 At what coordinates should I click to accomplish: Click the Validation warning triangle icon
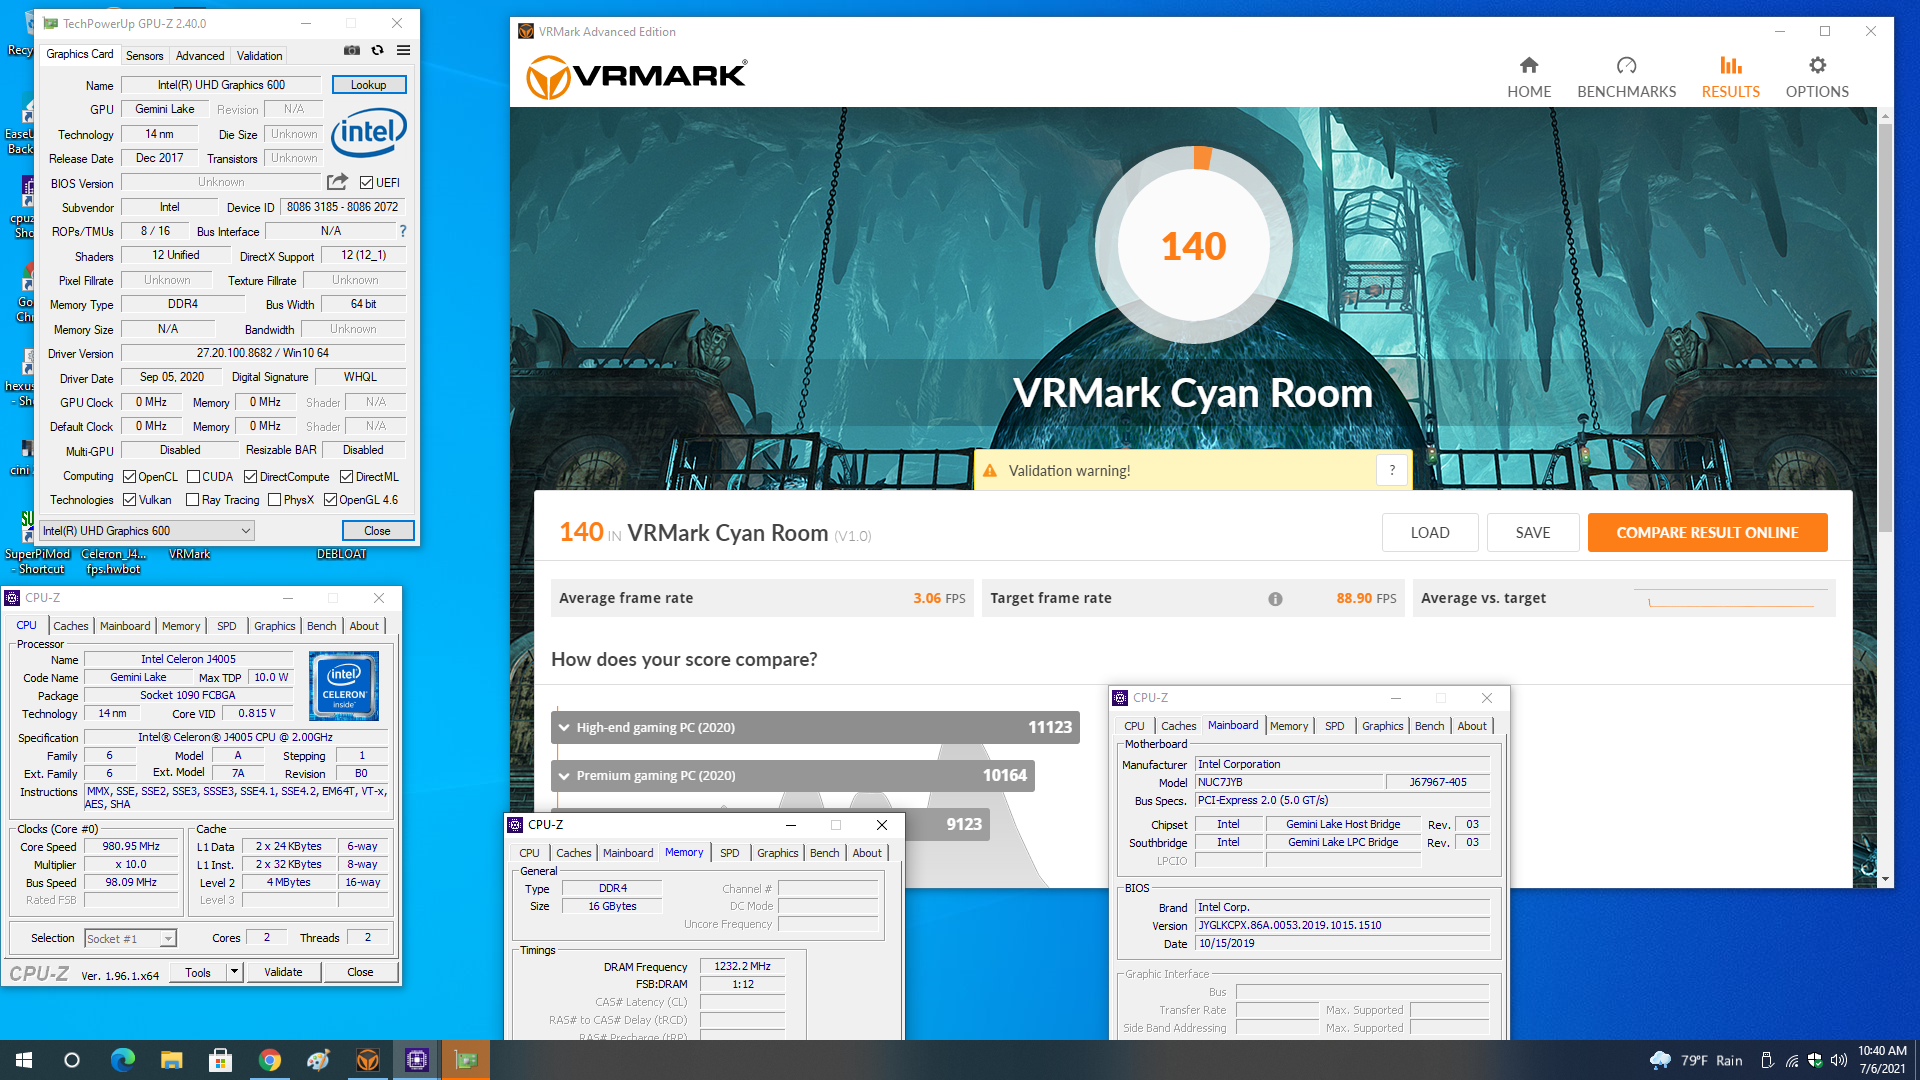click(x=990, y=471)
